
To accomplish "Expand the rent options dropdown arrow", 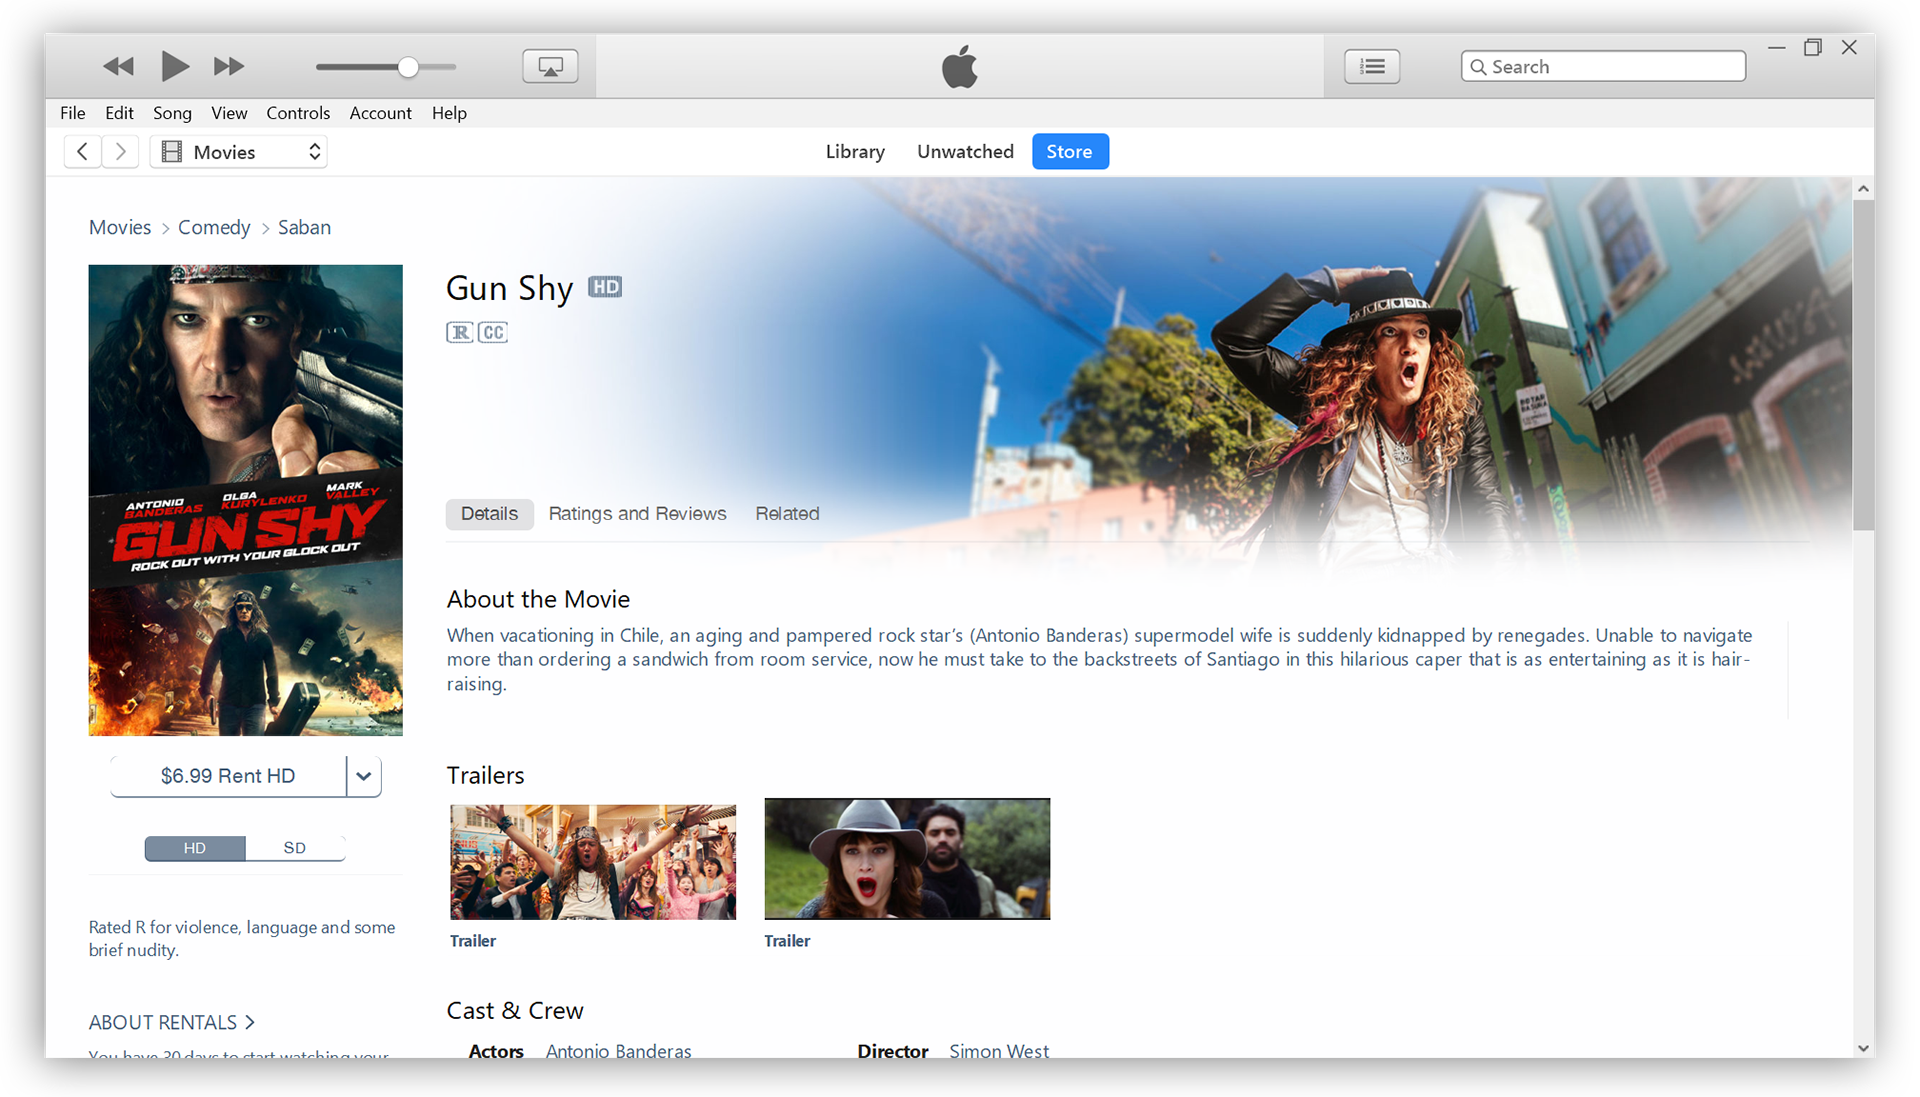I will coord(364,776).
